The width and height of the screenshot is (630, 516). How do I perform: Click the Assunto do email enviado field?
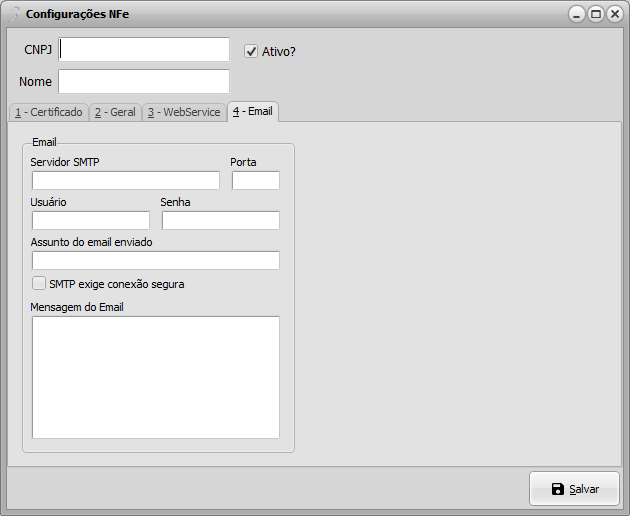[x=156, y=260]
